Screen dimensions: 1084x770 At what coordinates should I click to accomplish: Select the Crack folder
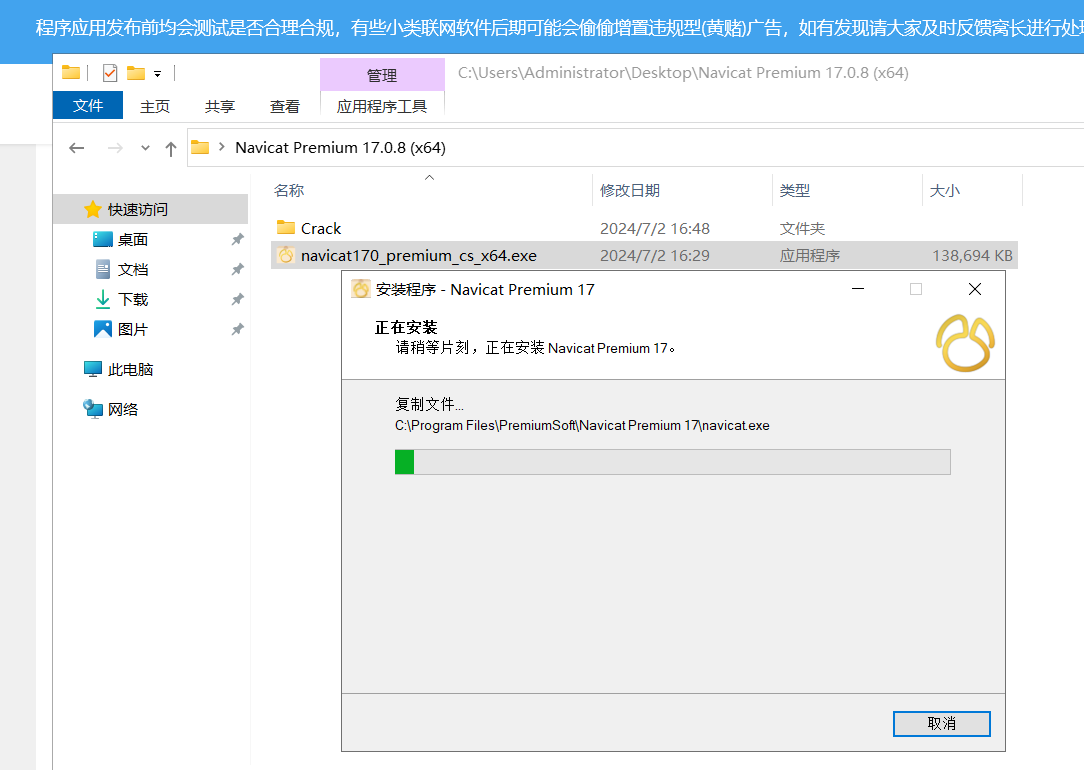[x=321, y=228]
